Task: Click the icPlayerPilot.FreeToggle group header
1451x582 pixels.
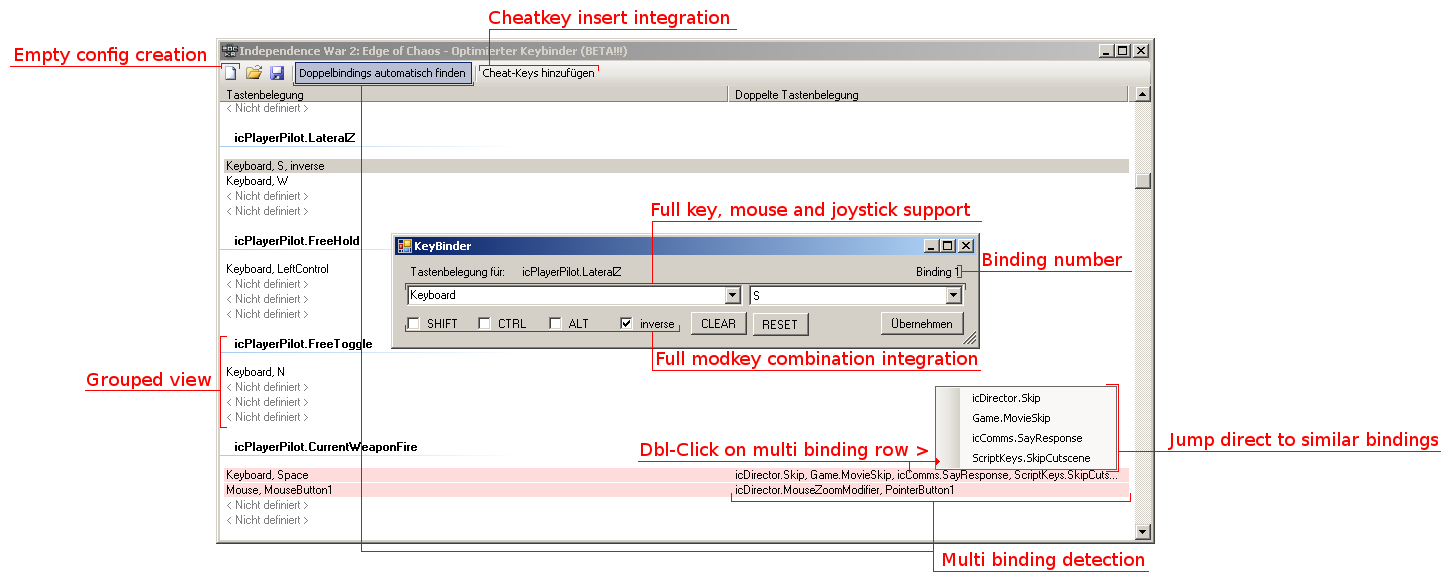Action: [303, 344]
